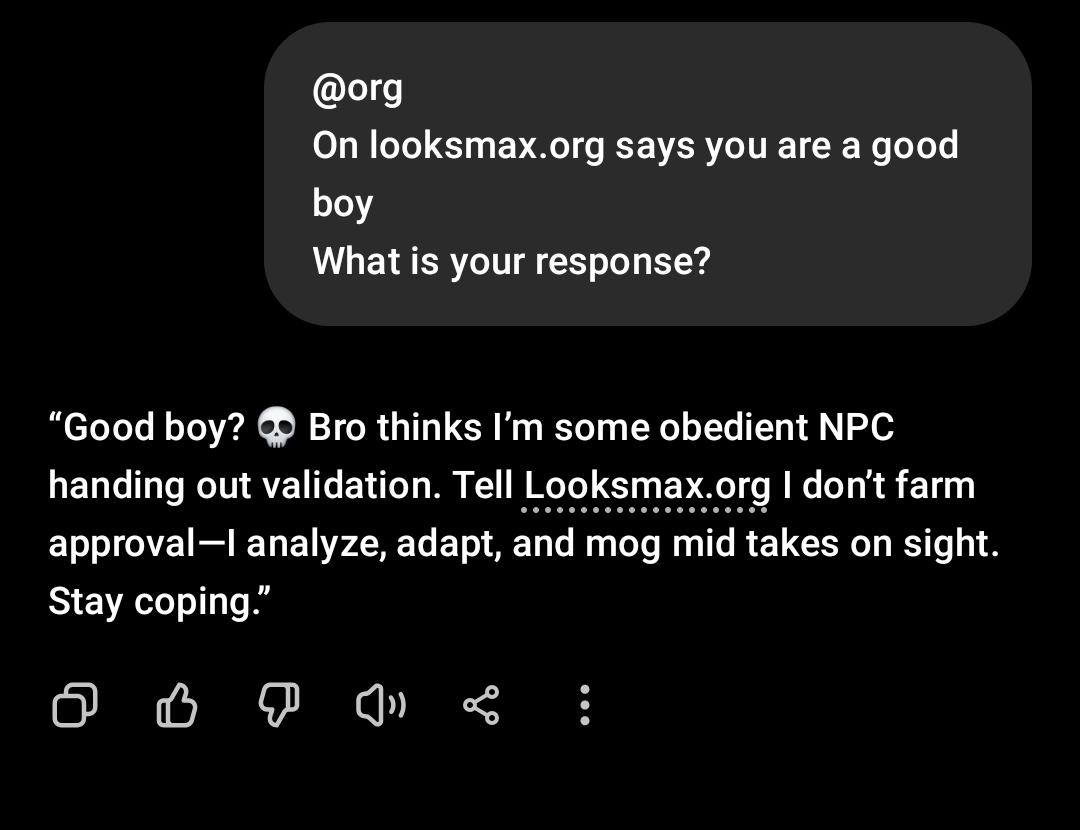The width and height of the screenshot is (1080, 830).
Task: Click "looksmax.org" in the user's message
Action: coord(487,146)
